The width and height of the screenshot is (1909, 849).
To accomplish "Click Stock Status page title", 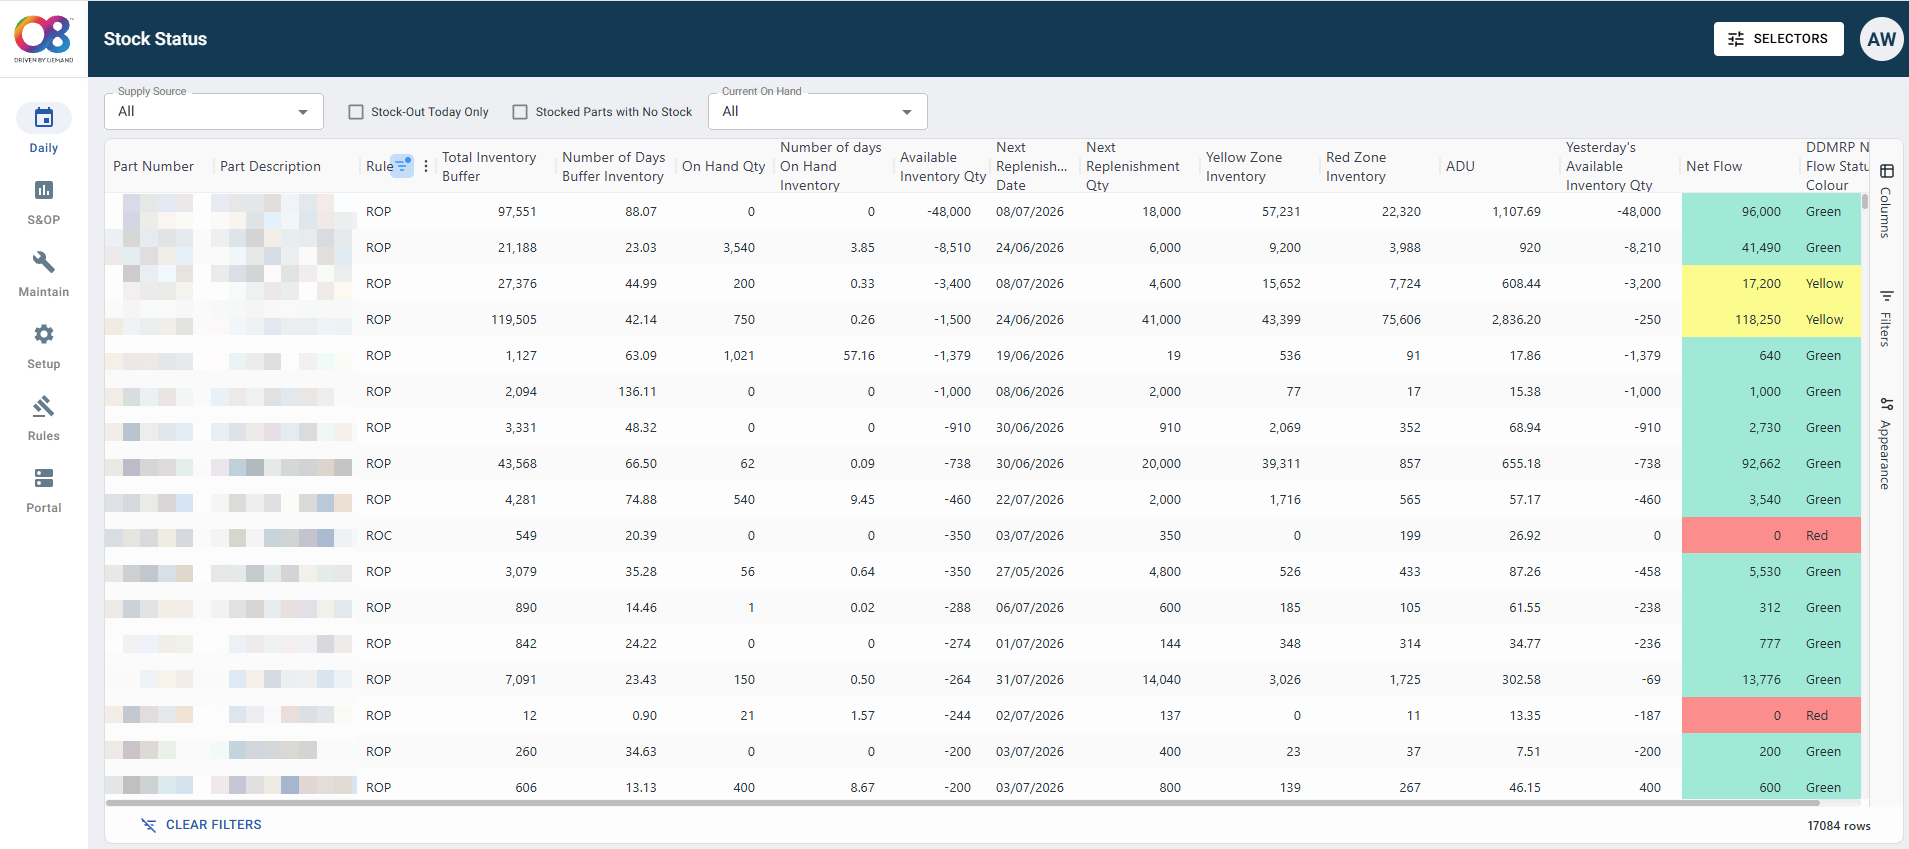I will point(155,39).
